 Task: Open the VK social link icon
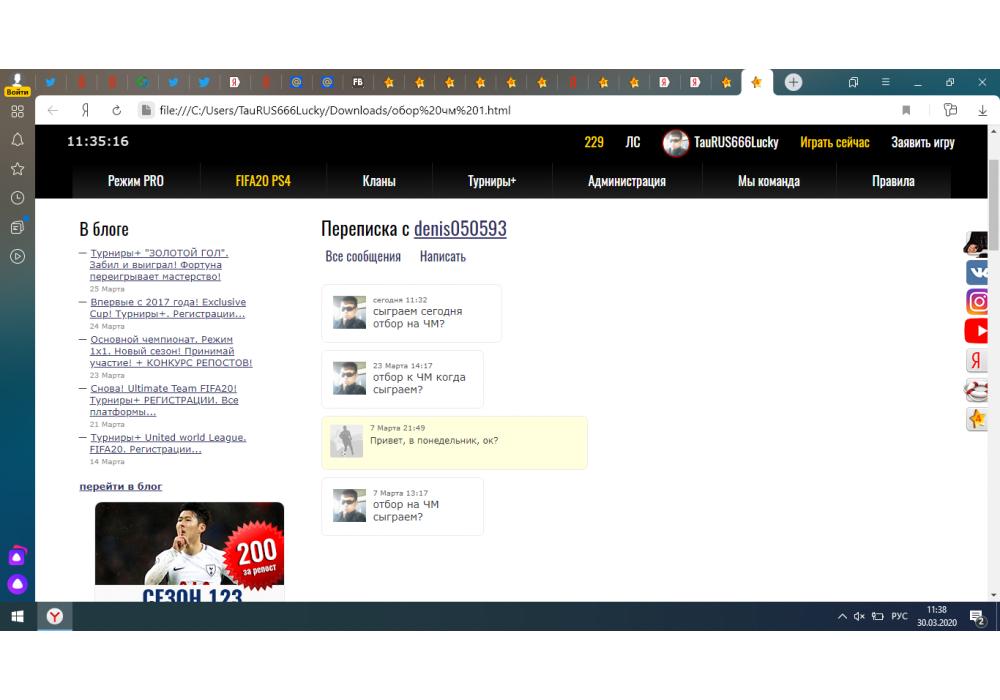pos(977,272)
